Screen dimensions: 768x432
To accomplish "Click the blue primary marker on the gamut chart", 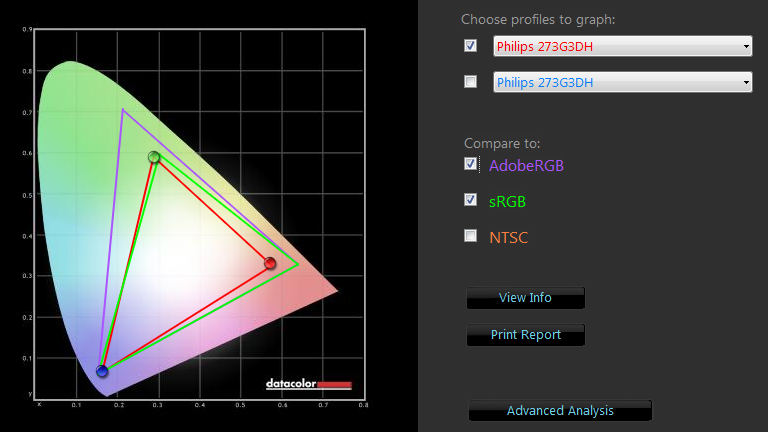I will (x=102, y=371).
